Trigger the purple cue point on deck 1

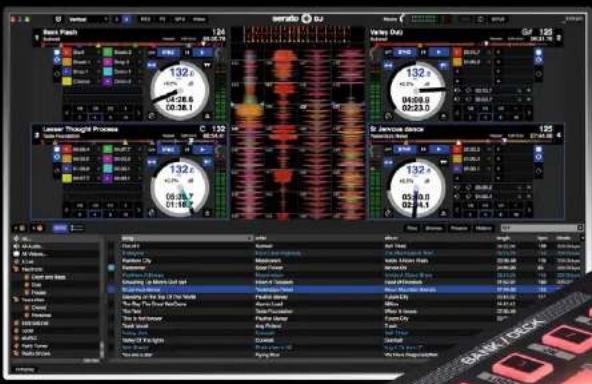[x=108, y=81]
